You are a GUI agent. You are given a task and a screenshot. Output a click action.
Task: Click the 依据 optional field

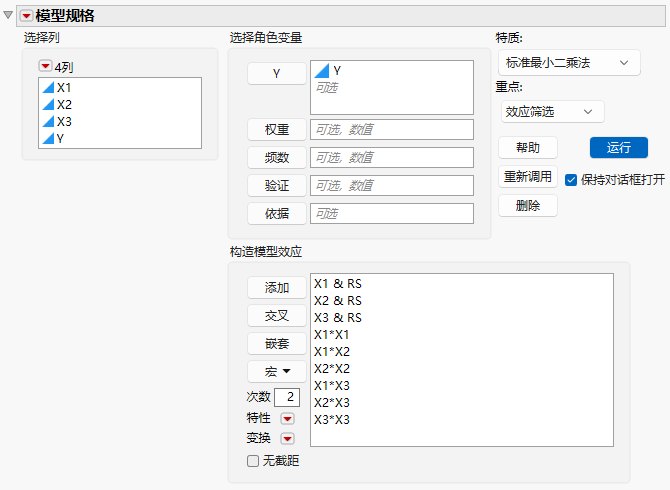392,213
